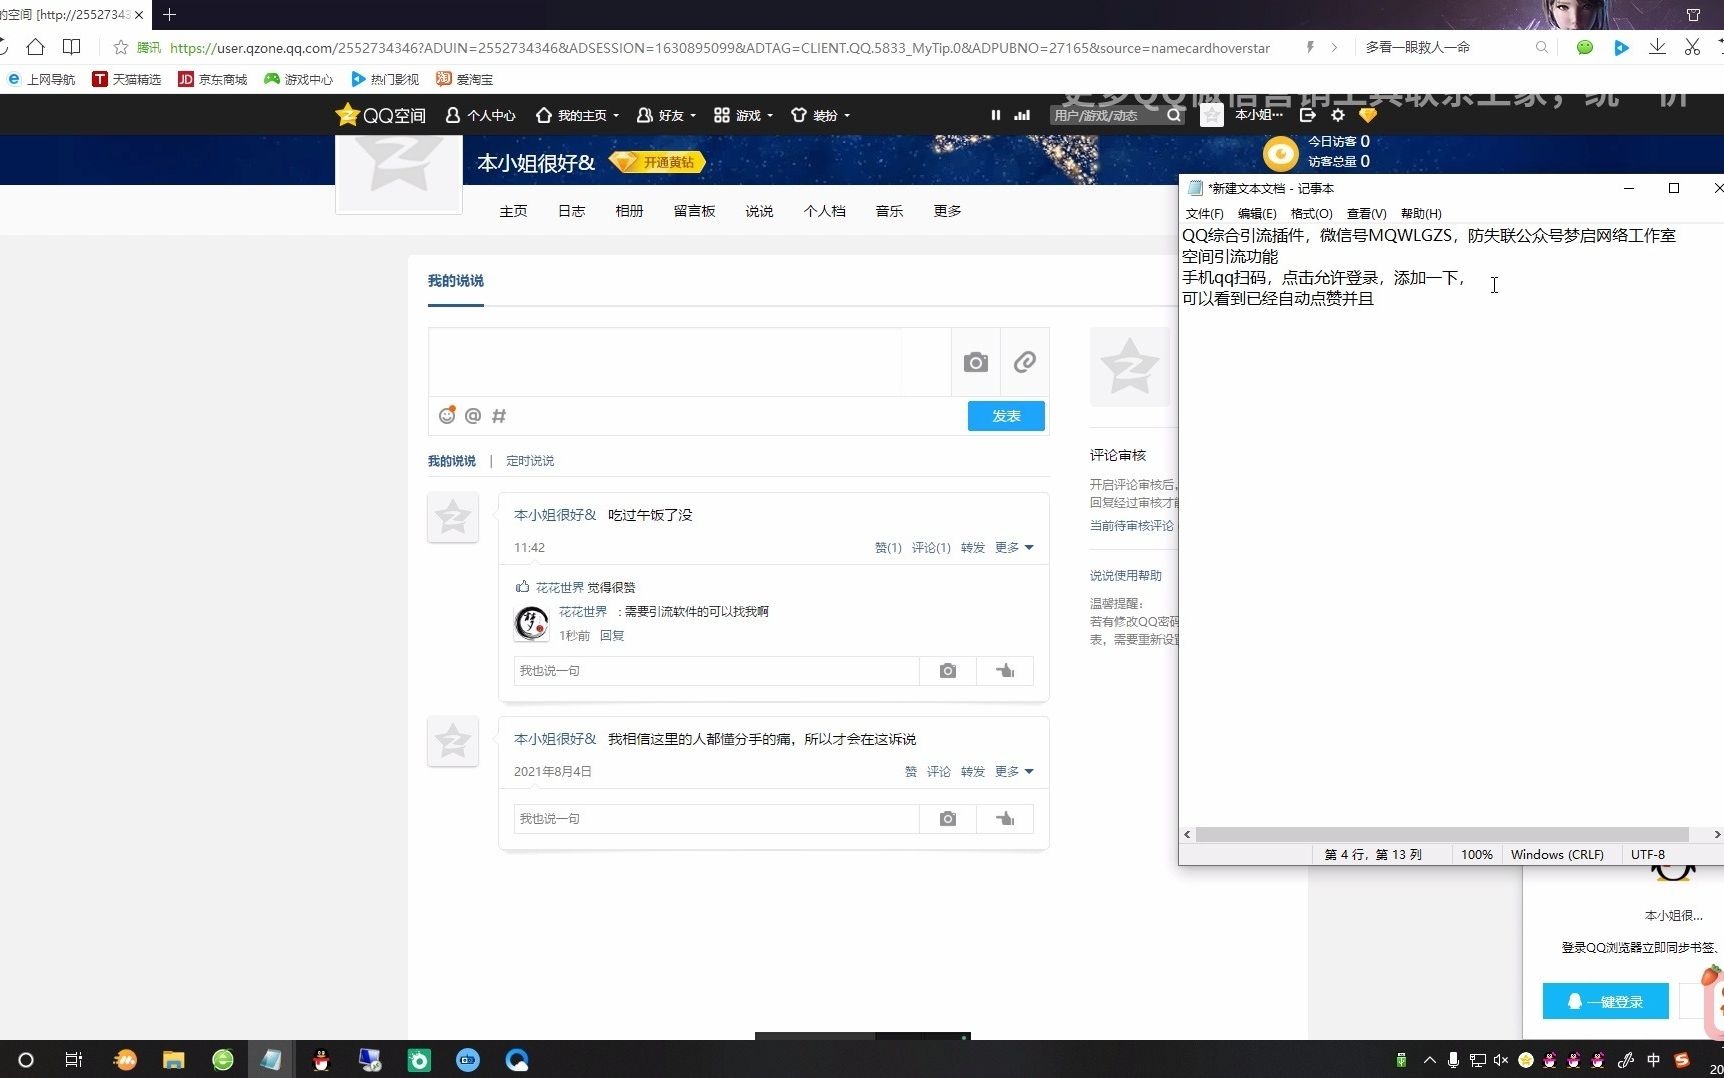Screen dimensions: 1724x1078
Task: Click the 开通黄钻 button
Action: click(x=657, y=162)
